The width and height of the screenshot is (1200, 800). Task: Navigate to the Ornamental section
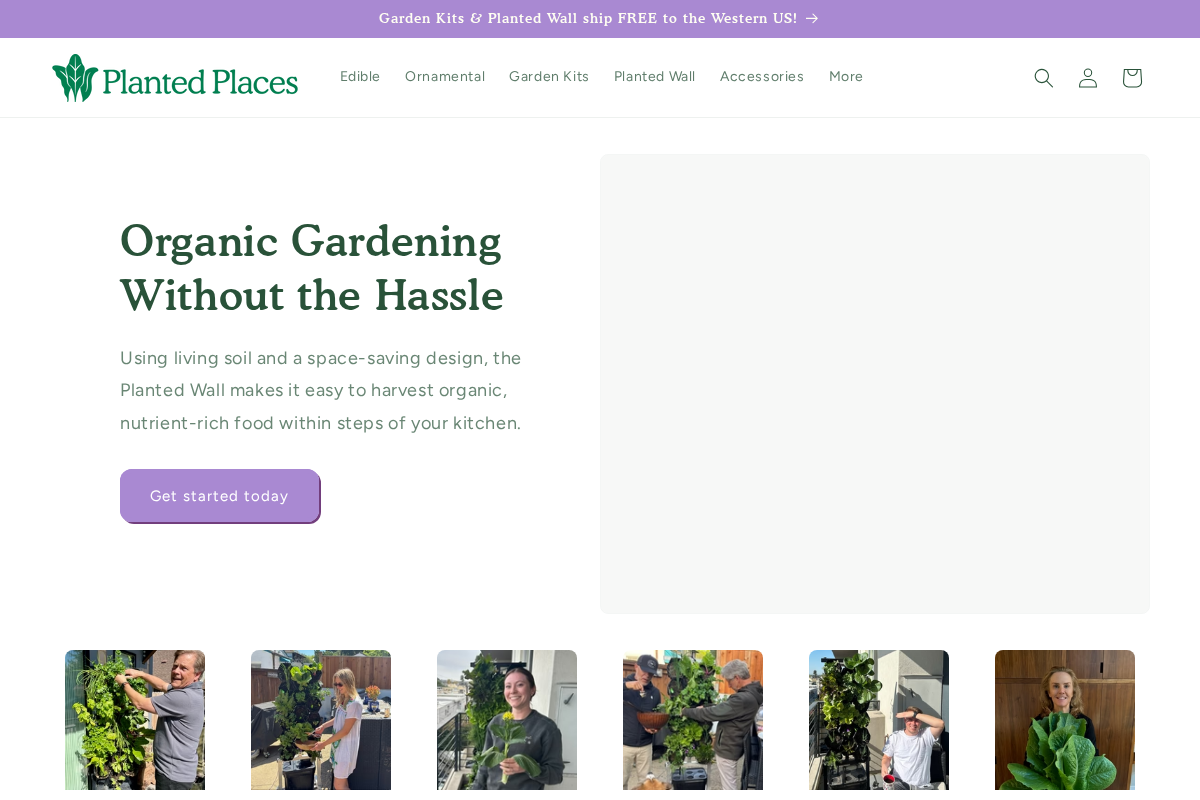click(445, 76)
